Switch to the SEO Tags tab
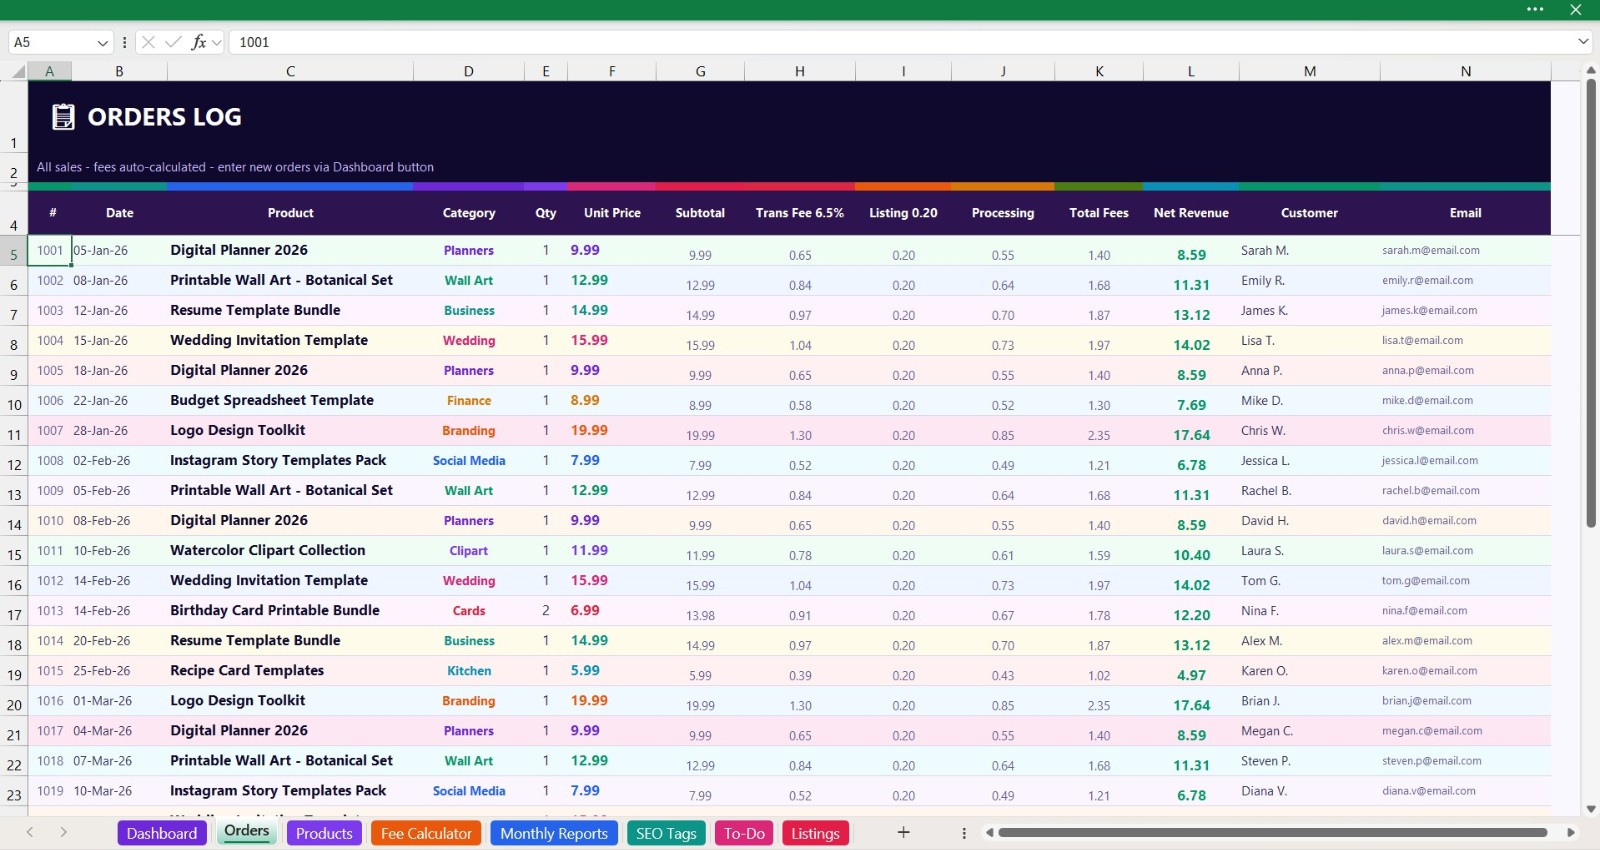 pos(666,833)
